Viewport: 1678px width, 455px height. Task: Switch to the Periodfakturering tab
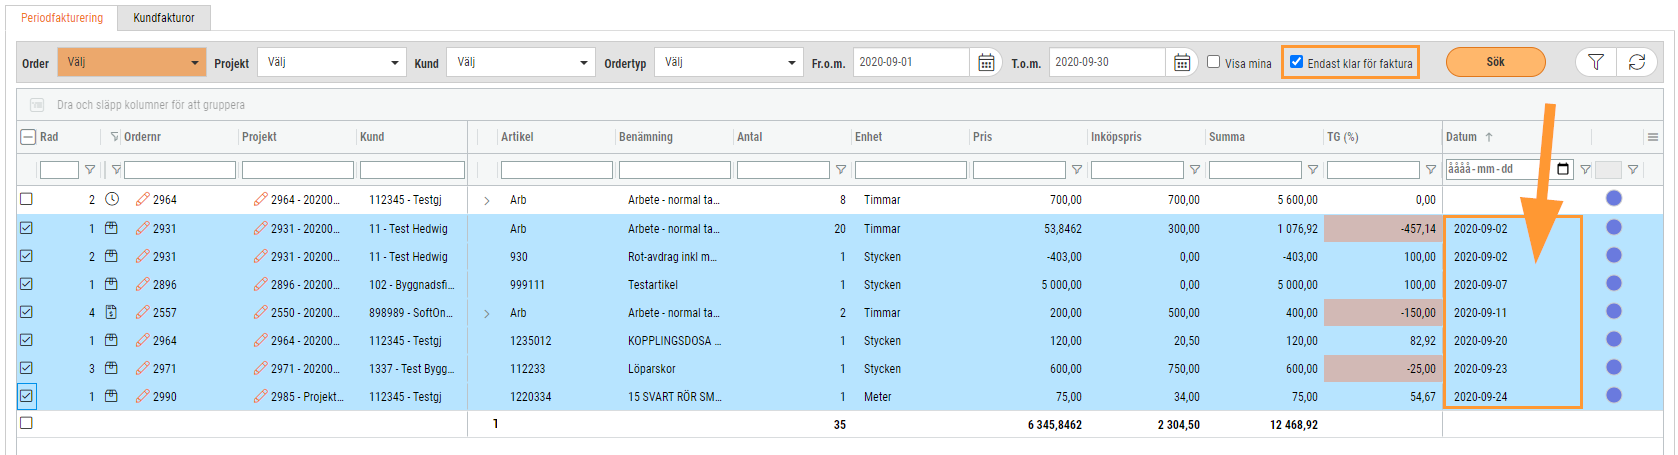(x=62, y=18)
